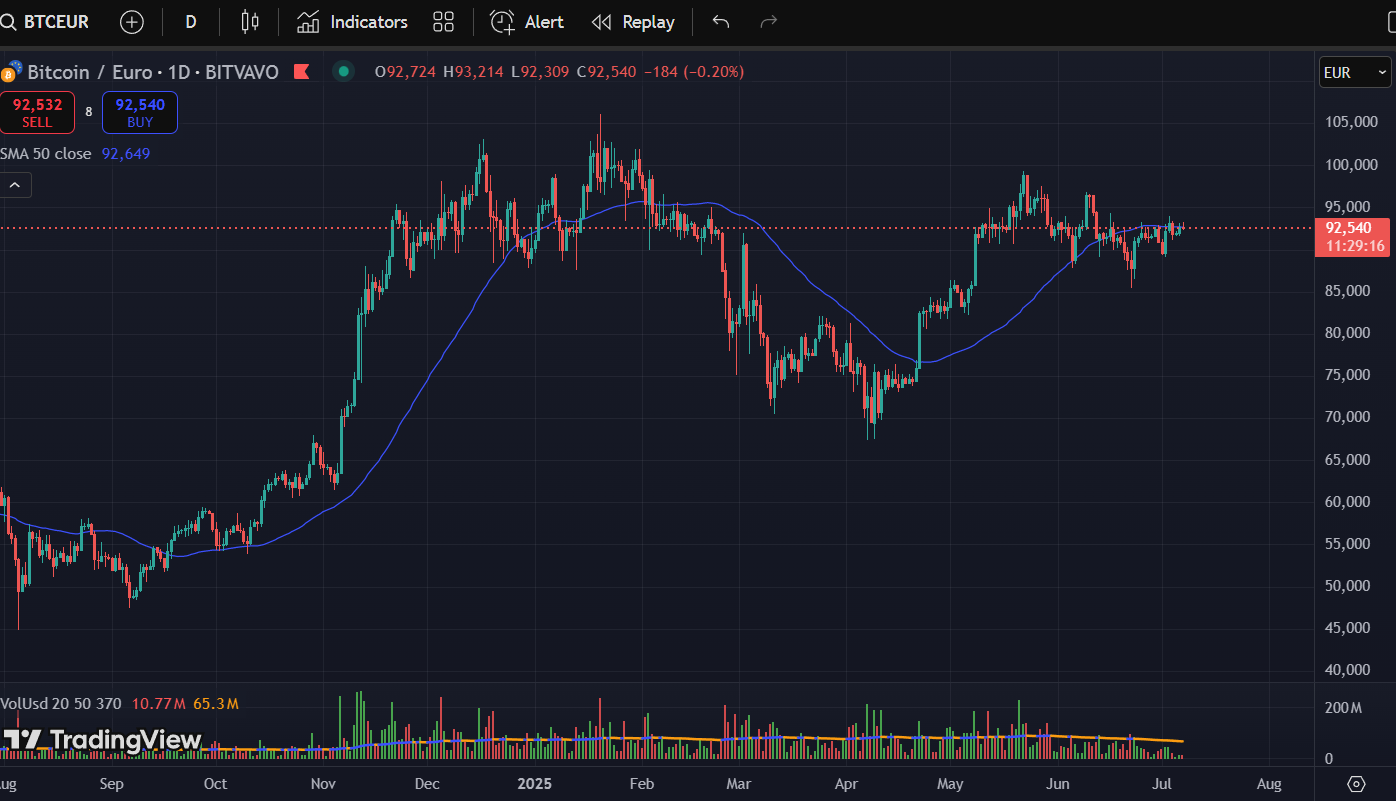Click the close value C92,540
Viewport: 1396px width, 801px height.
606,72
